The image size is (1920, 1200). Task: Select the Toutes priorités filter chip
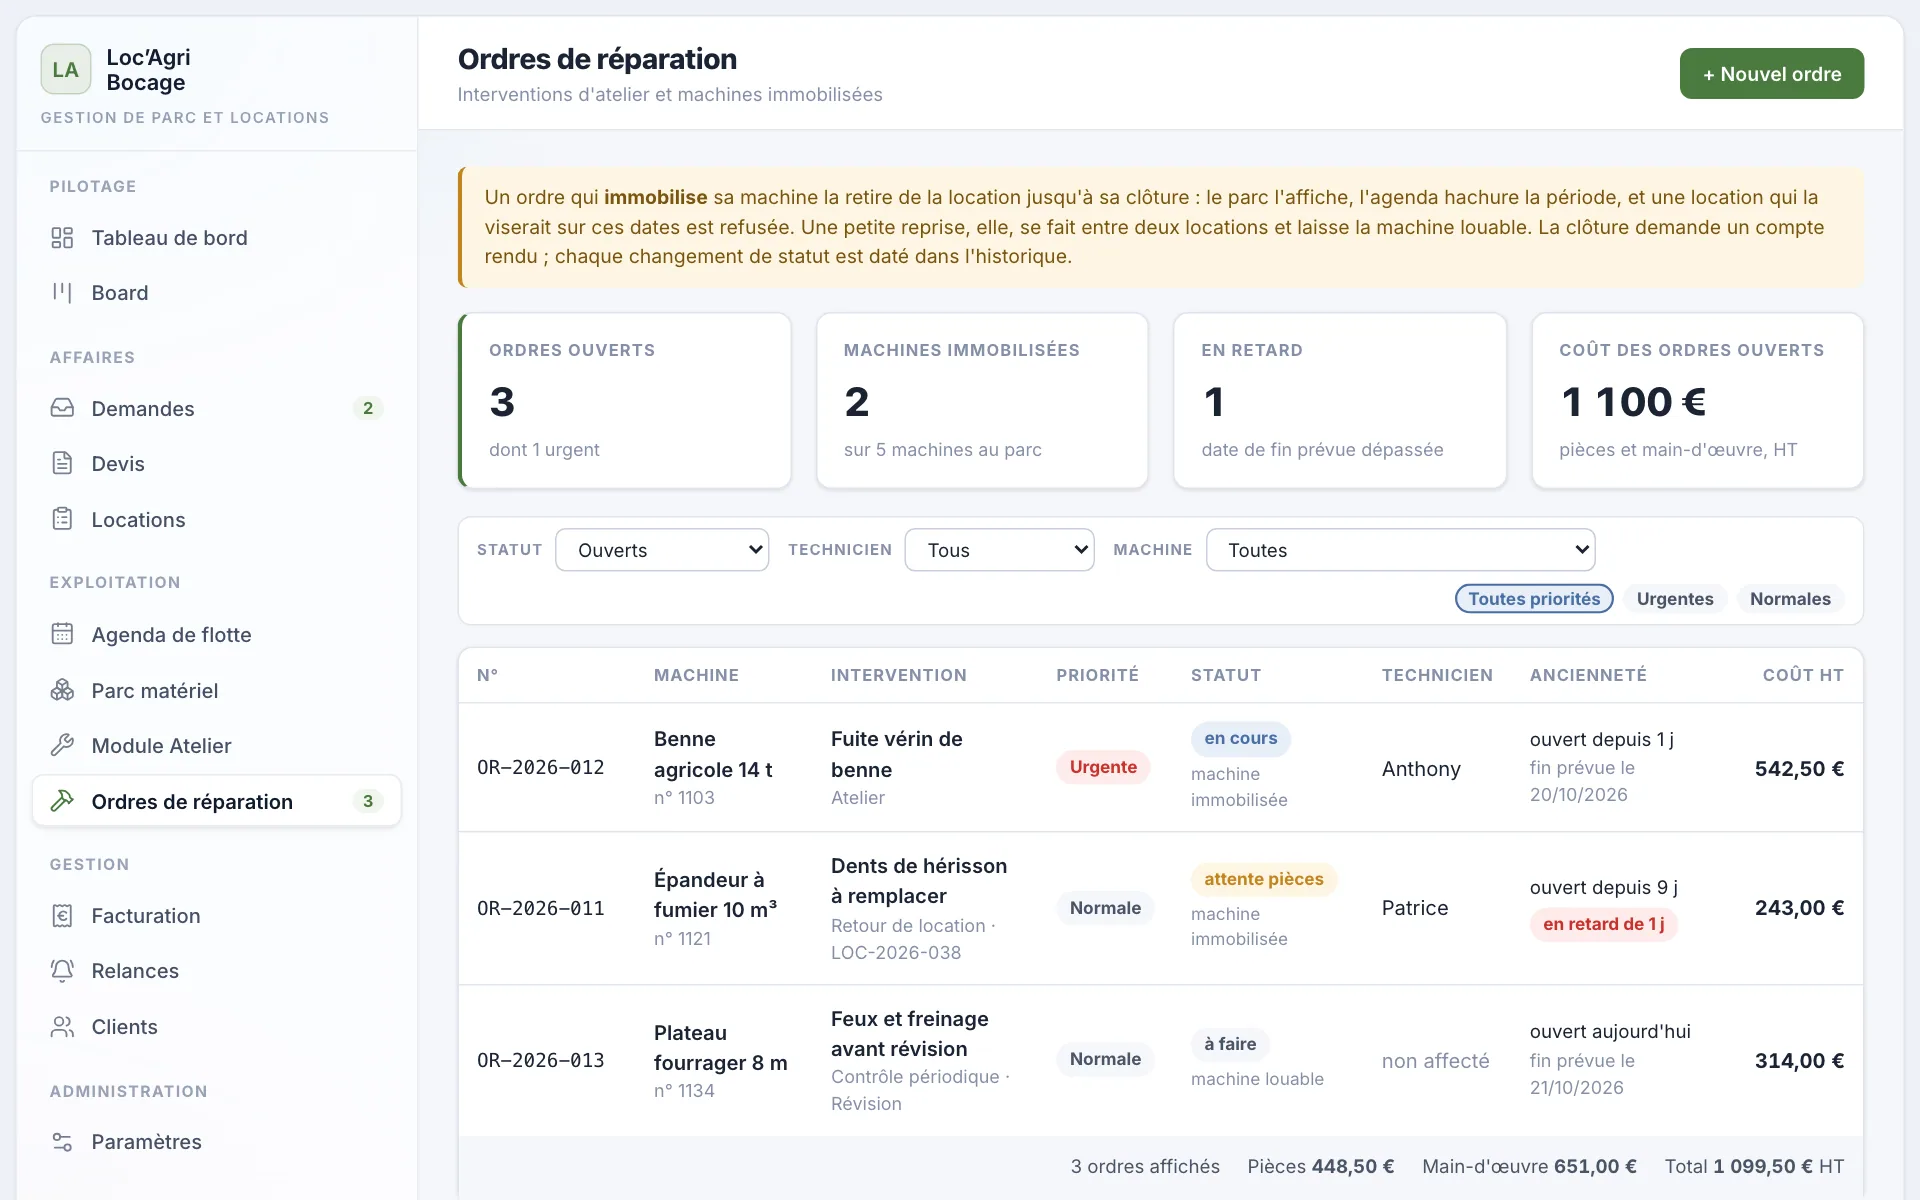(x=1534, y=599)
